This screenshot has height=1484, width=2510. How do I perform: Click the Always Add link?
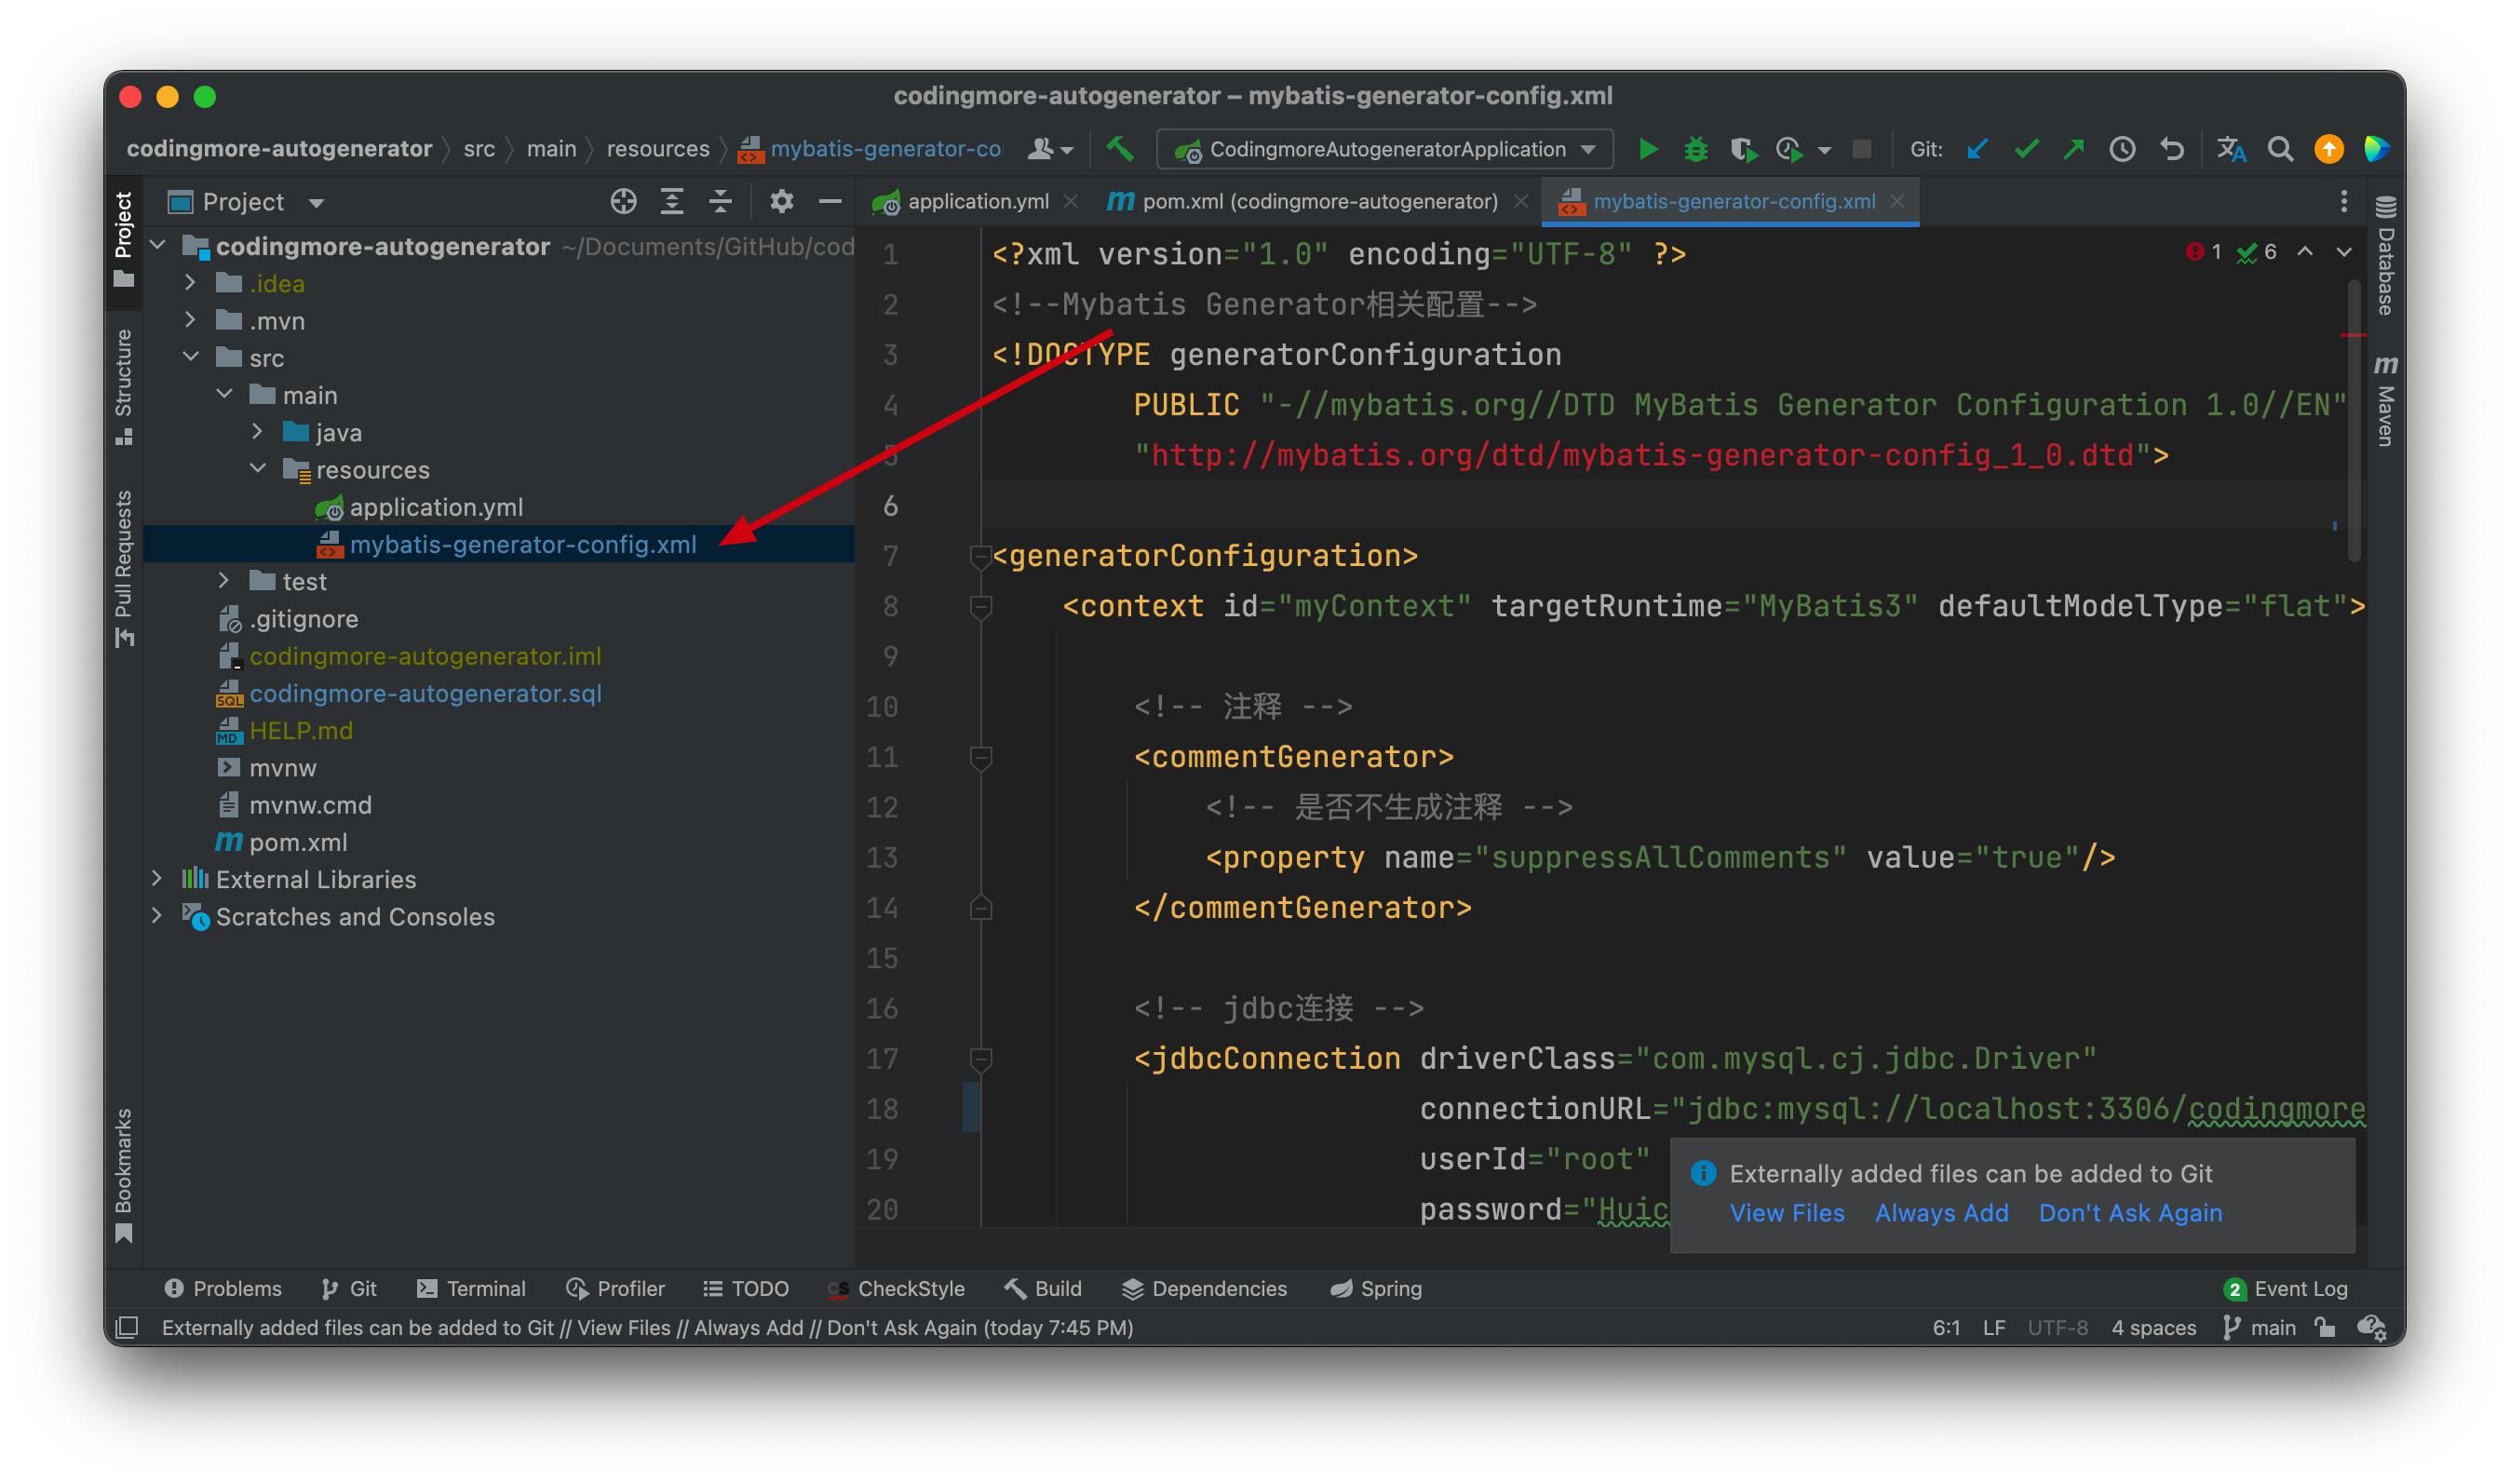(1941, 1213)
